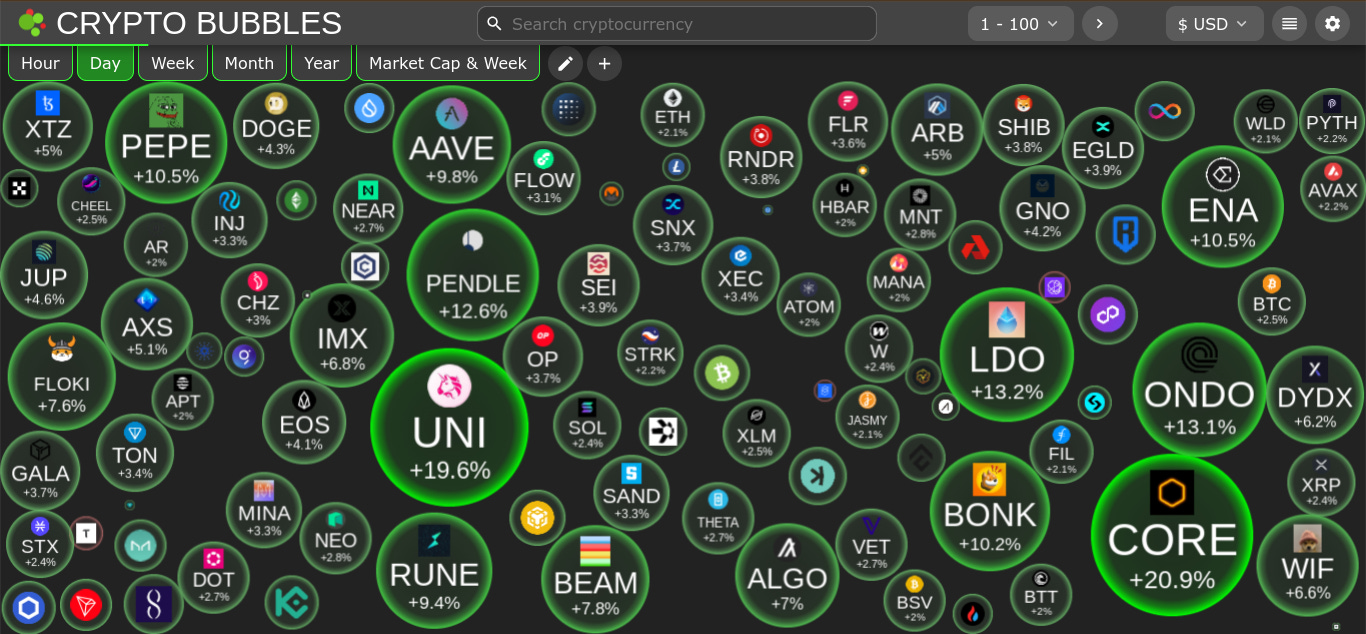This screenshot has height=634, width=1366.
Task: Click the BTC +2.5% bubble
Action: pyautogui.click(x=1272, y=301)
